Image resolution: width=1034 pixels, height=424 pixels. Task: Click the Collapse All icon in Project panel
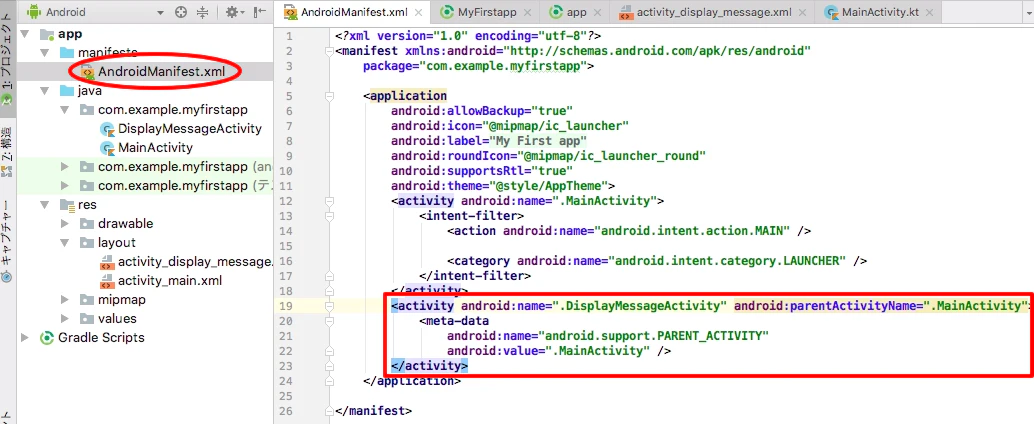(x=202, y=13)
